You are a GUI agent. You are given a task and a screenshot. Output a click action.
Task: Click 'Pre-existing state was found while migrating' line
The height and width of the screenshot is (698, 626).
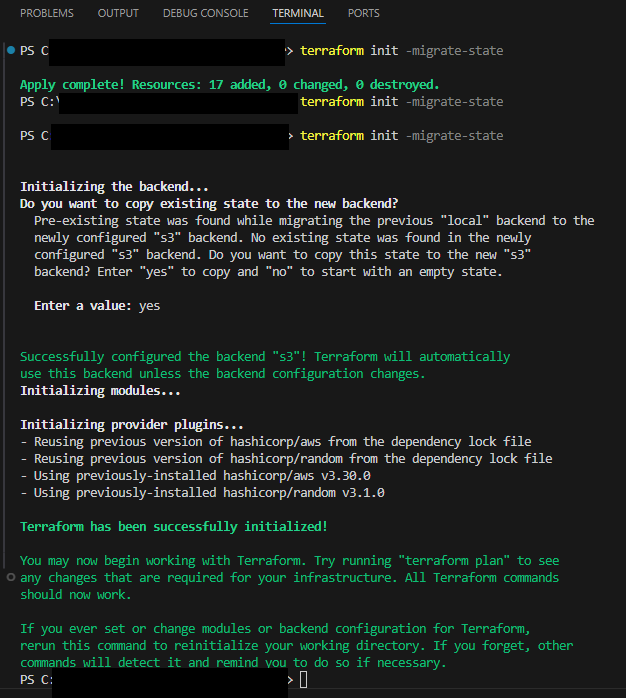[314, 221]
